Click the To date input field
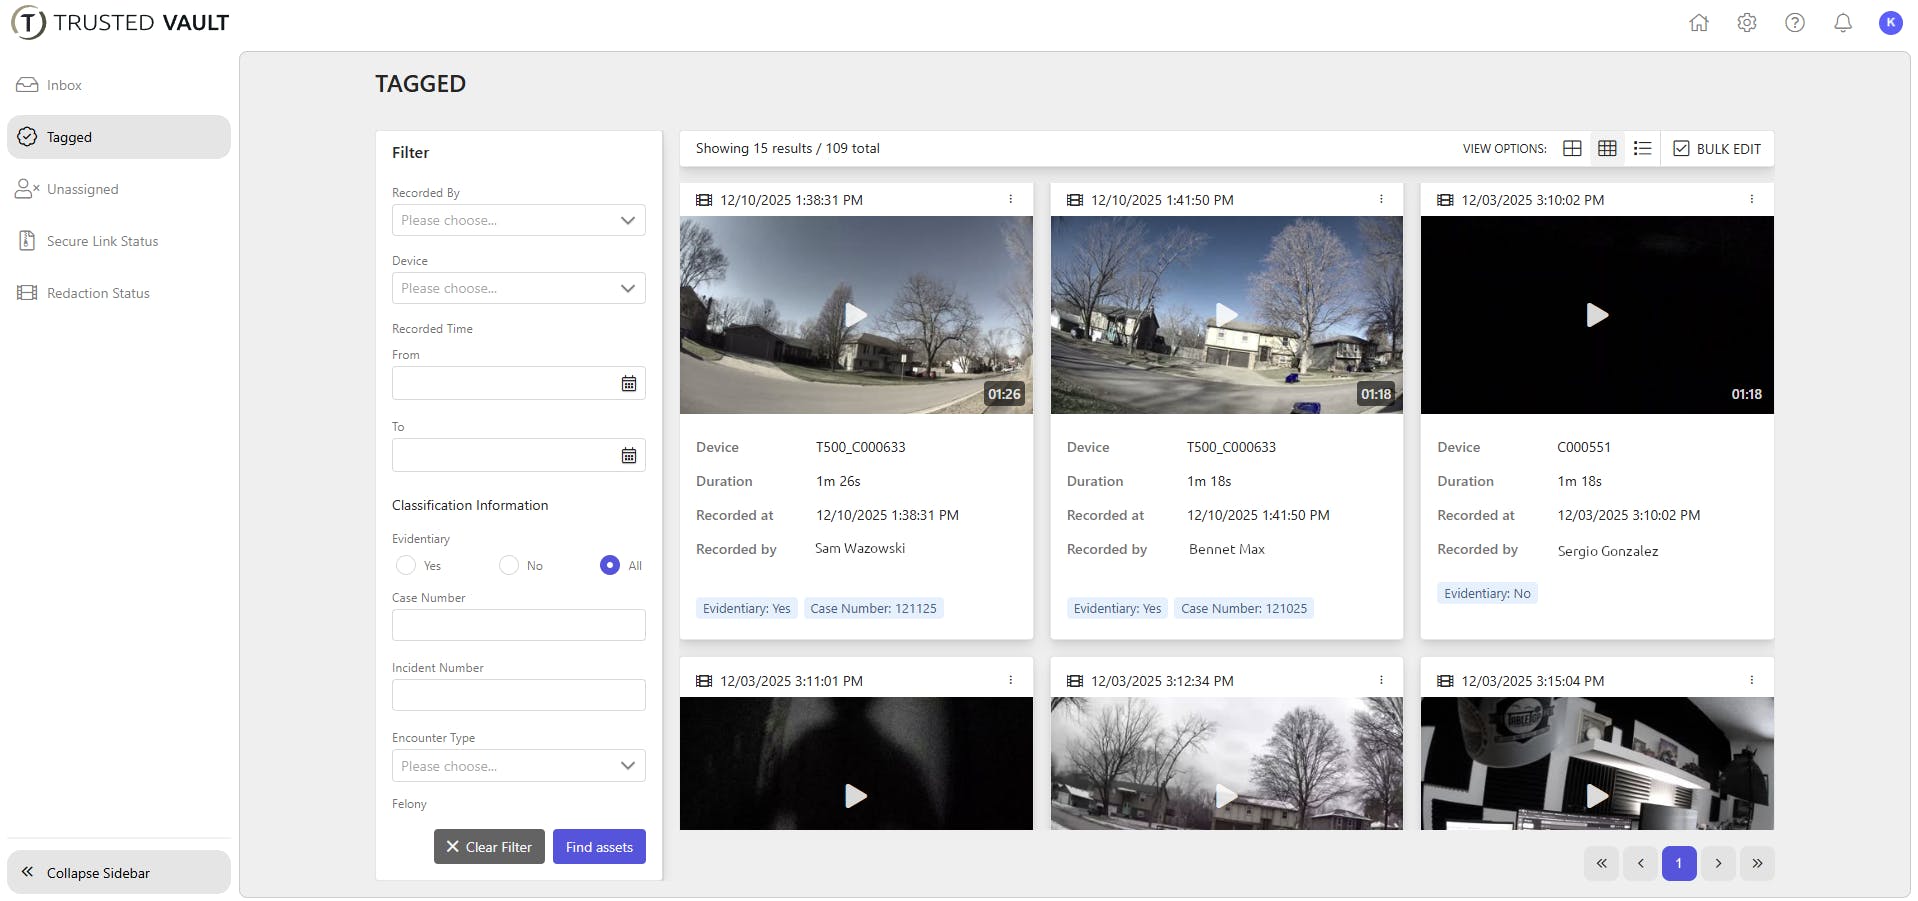Image resolution: width=1918 pixels, height=901 pixels. coord(518,455)
